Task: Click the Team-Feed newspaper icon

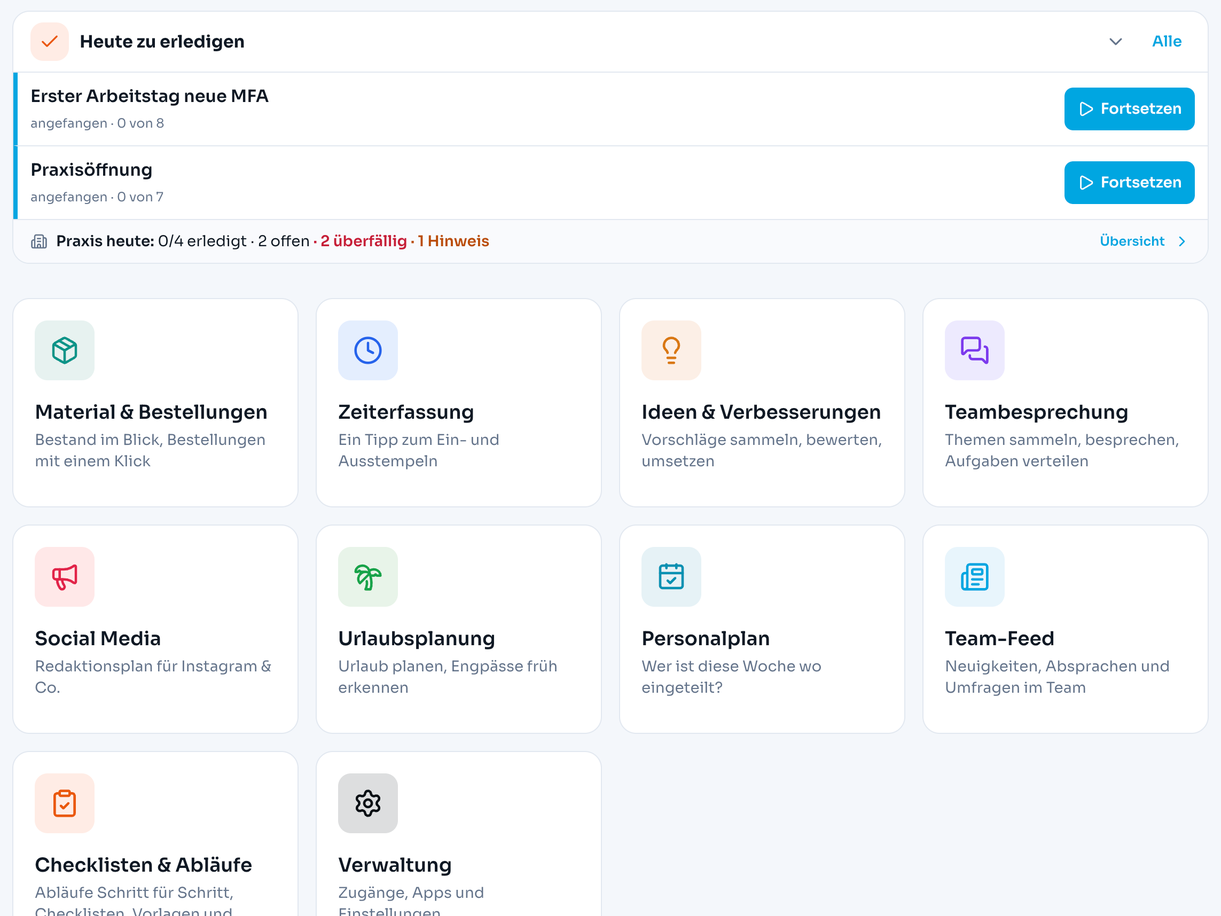Action: coord(974,577)
